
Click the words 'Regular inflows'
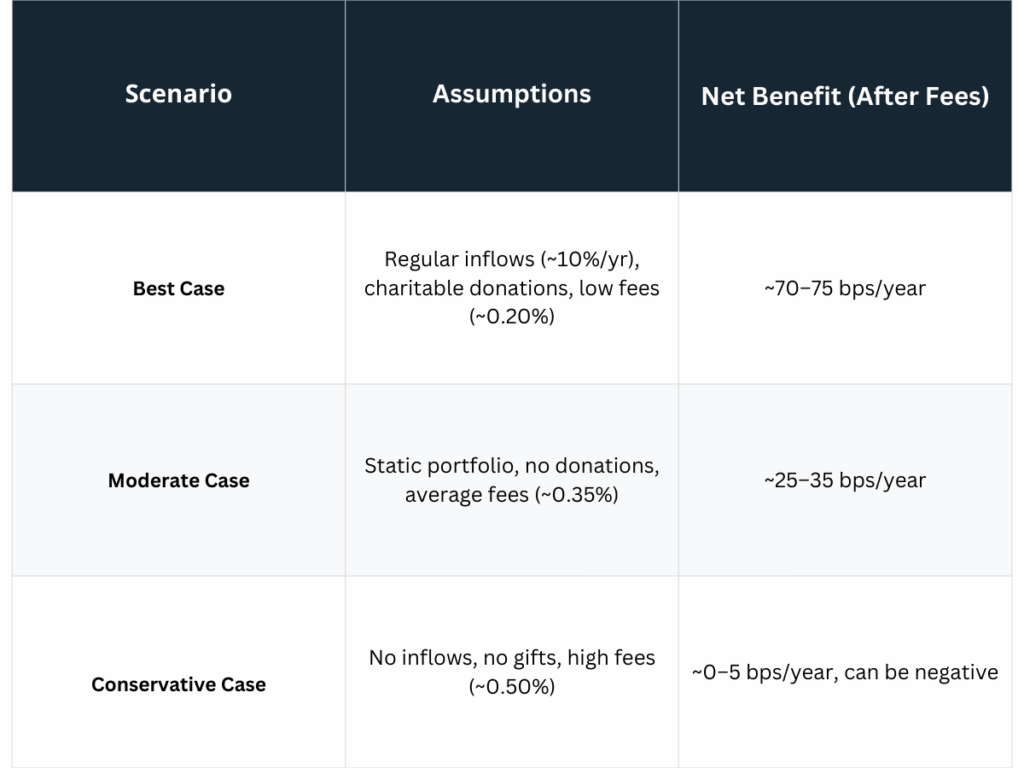(446, 260)
